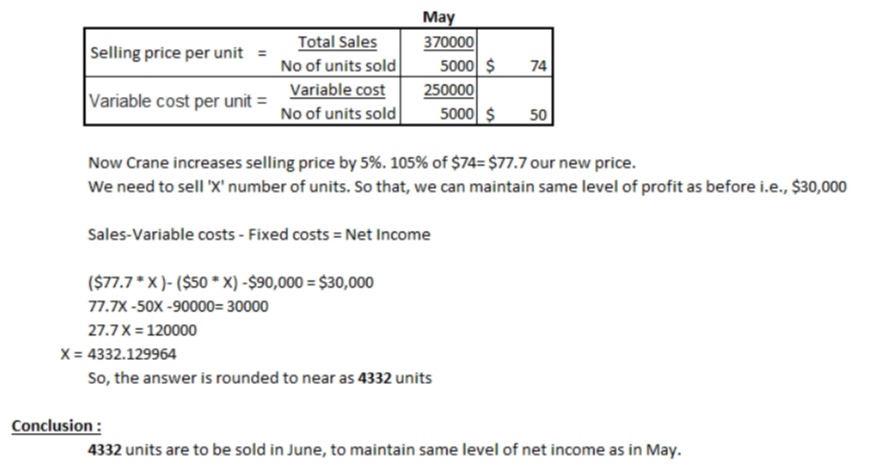Click the 'Variable cost per unit =' cell
This screenshot has width=871, height=476.
point(178,101)
